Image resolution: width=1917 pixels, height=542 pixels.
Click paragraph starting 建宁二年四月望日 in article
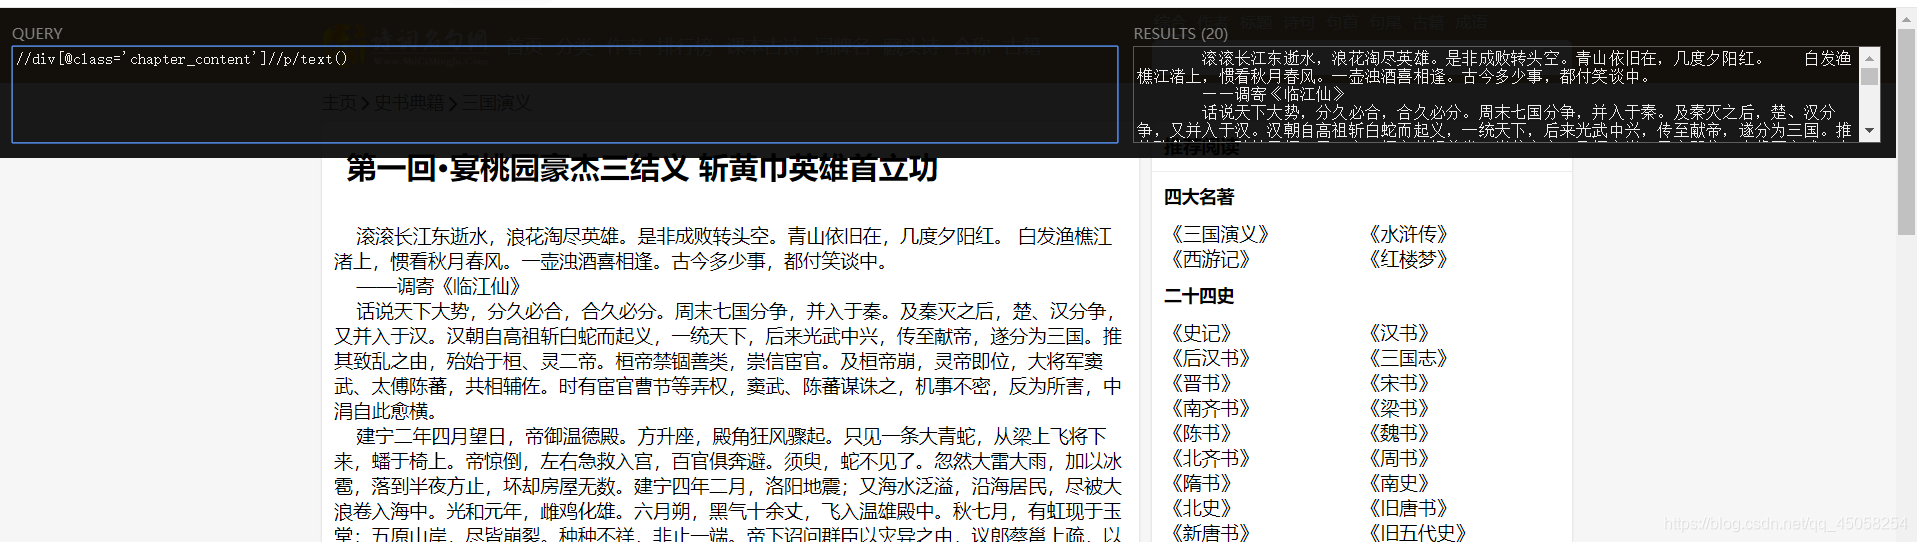(x=728, y=486)
